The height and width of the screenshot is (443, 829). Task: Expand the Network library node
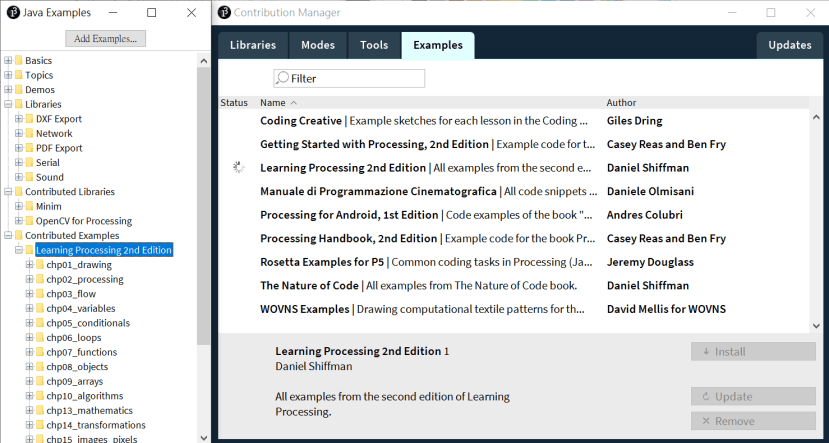19,133
